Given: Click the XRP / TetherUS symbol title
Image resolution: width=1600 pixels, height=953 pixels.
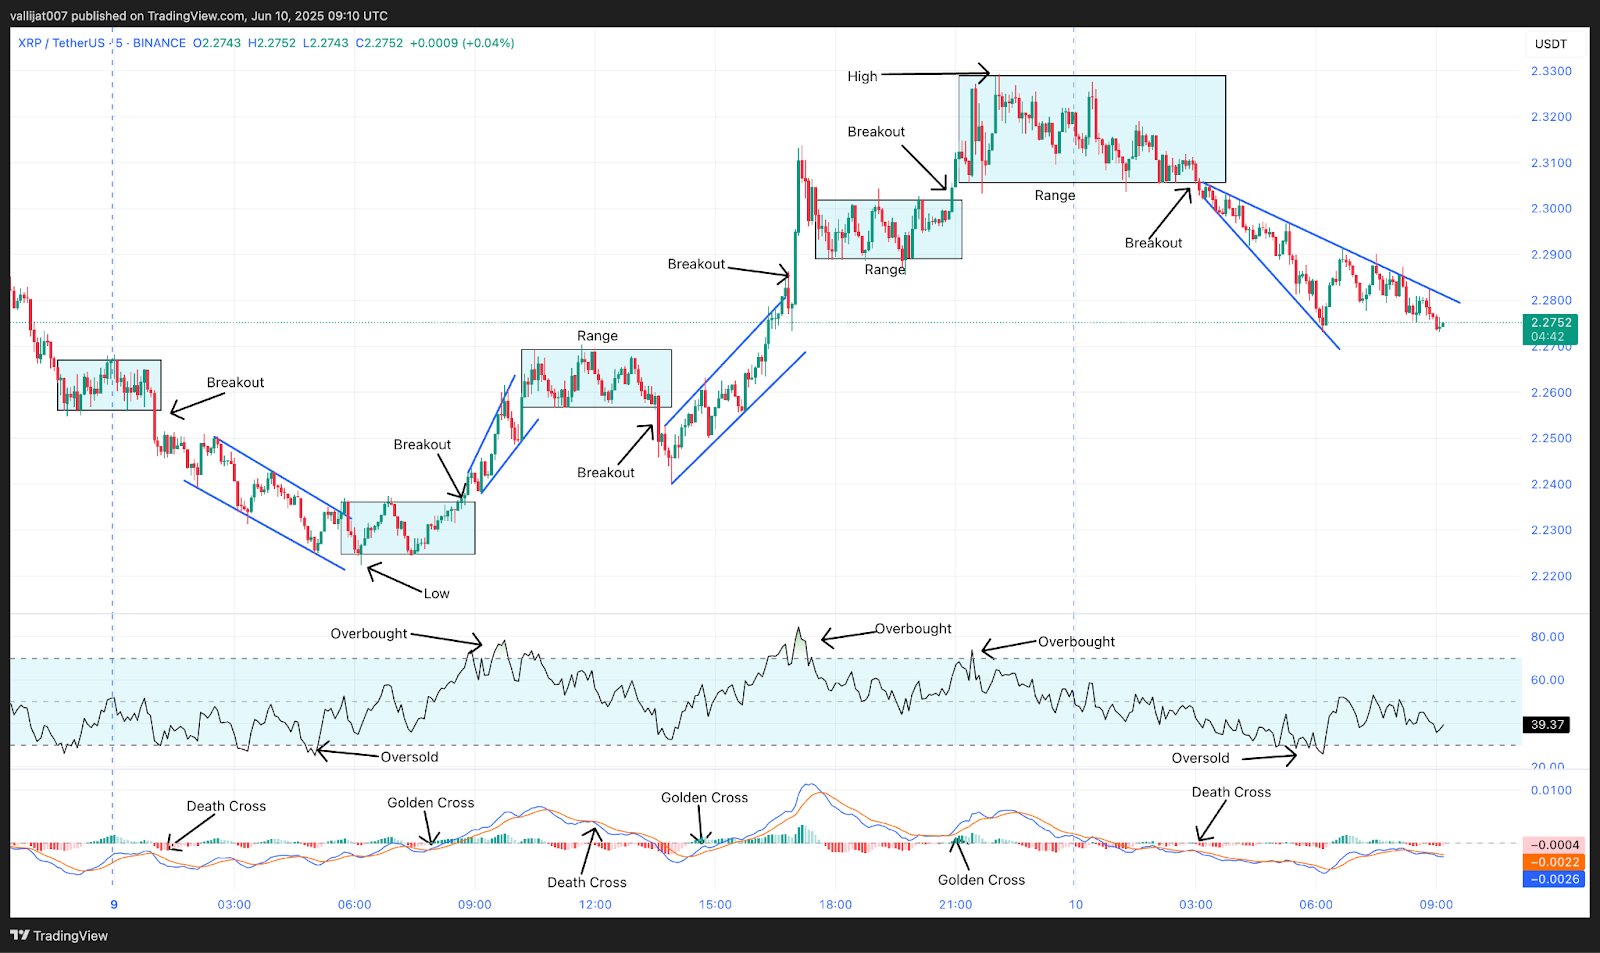Looking at the screenshot, I should tap(61, 43).
